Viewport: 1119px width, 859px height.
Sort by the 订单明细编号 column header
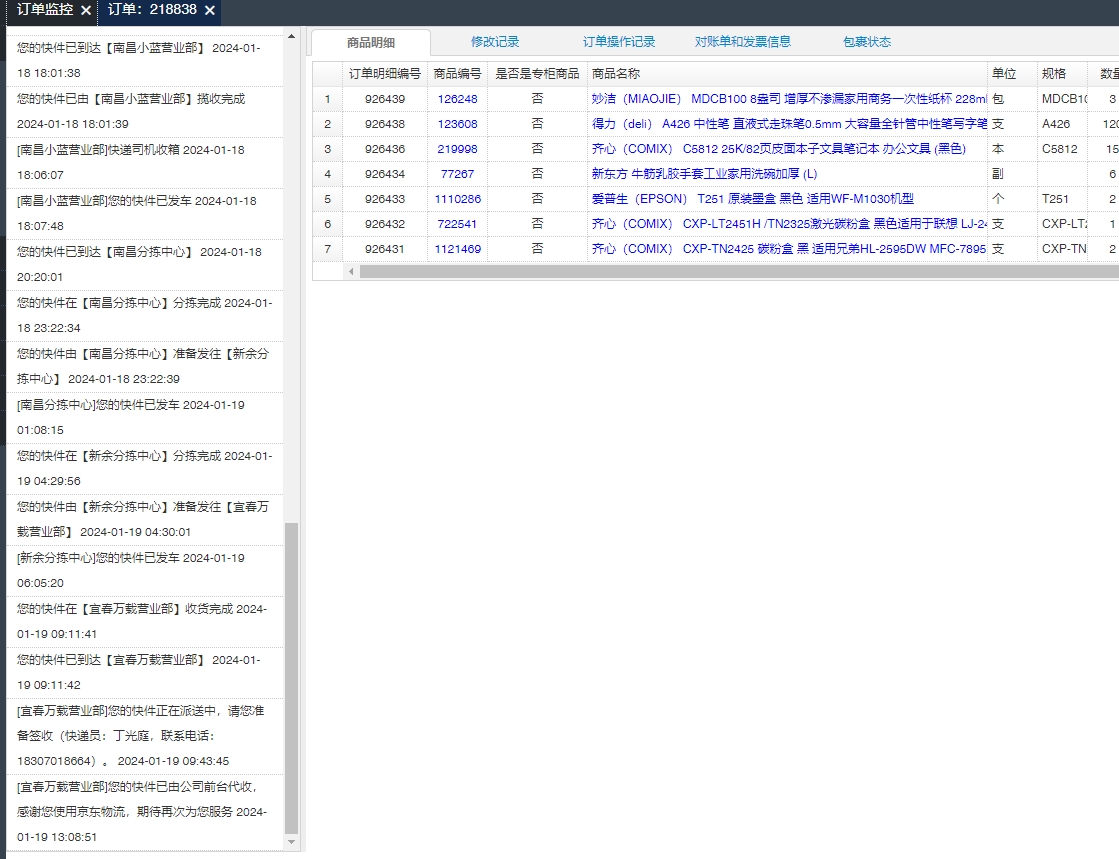(x=385, y=73)
